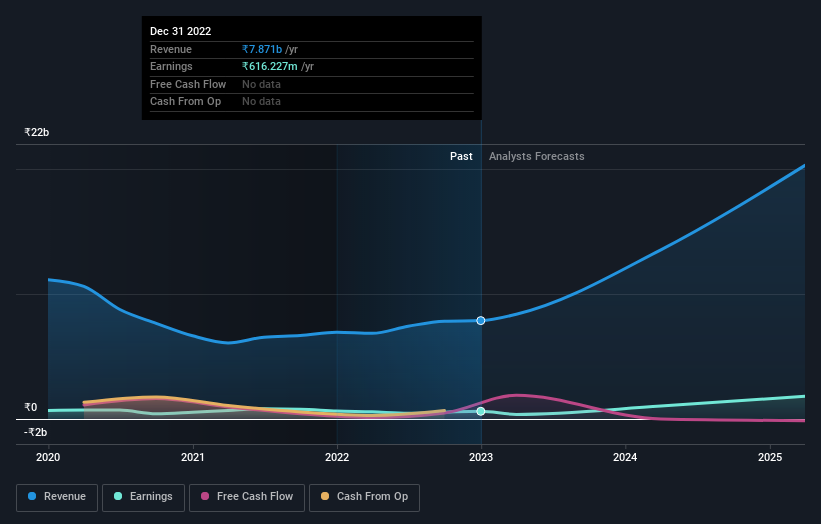Click the ₹616.227m earnings value
821x524 pixels.
pos(270,66)
